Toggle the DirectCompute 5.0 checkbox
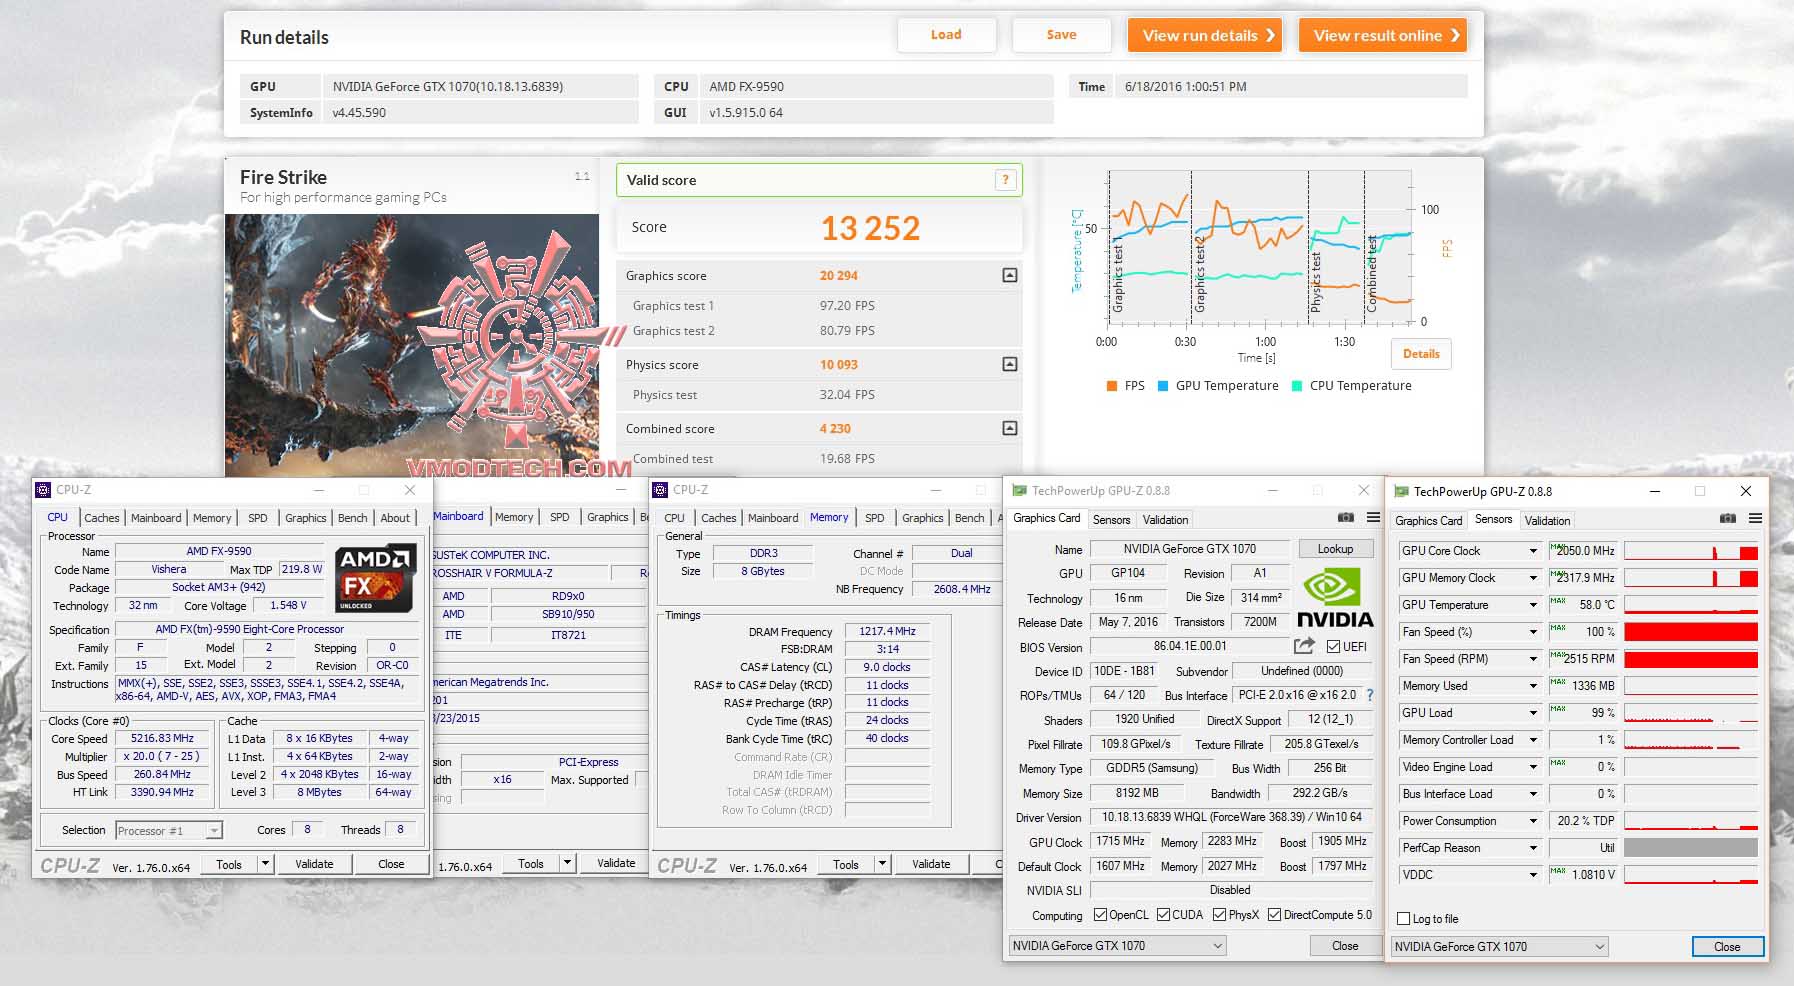Screen dimensions: 1794x986 click(1274, 915)
